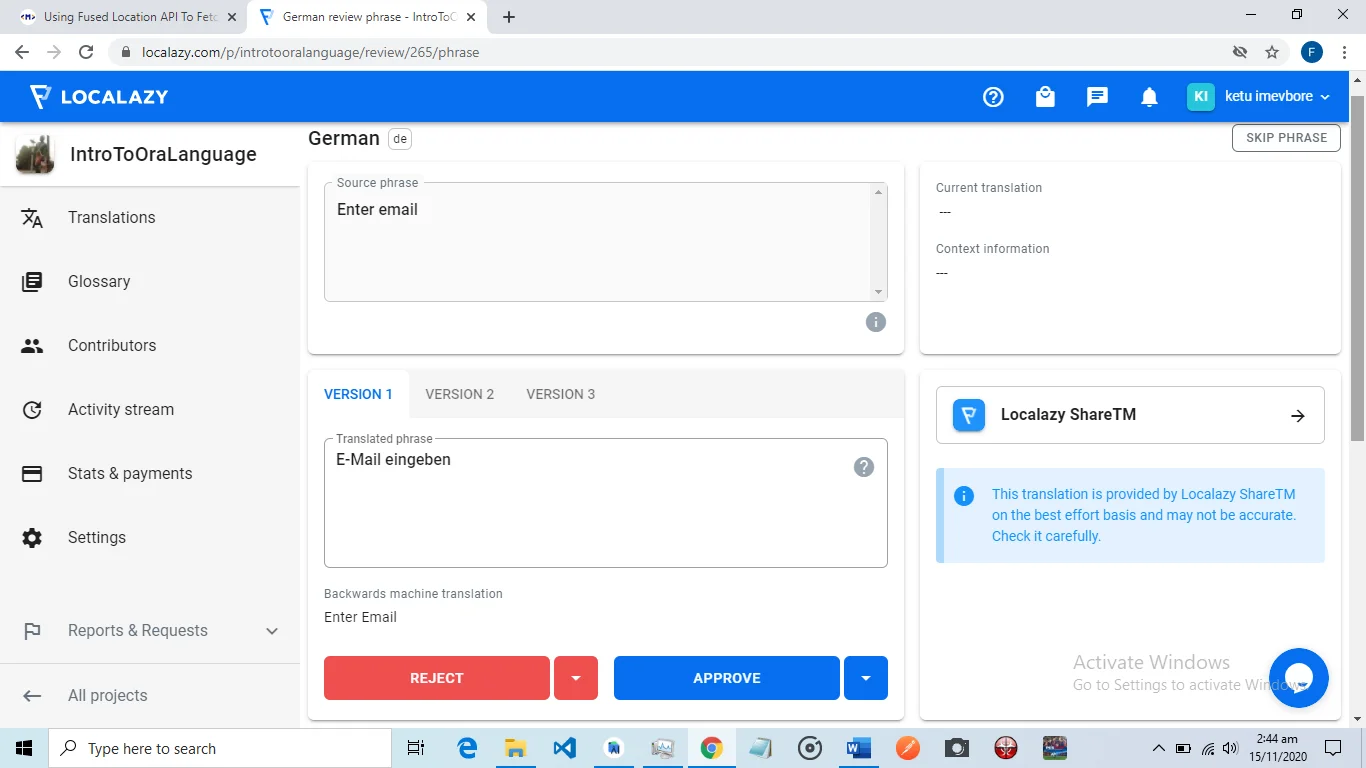Open the shopping bag icon in the header
Viewport: 1366px width, 768px height.
(x=1045, y=97)
